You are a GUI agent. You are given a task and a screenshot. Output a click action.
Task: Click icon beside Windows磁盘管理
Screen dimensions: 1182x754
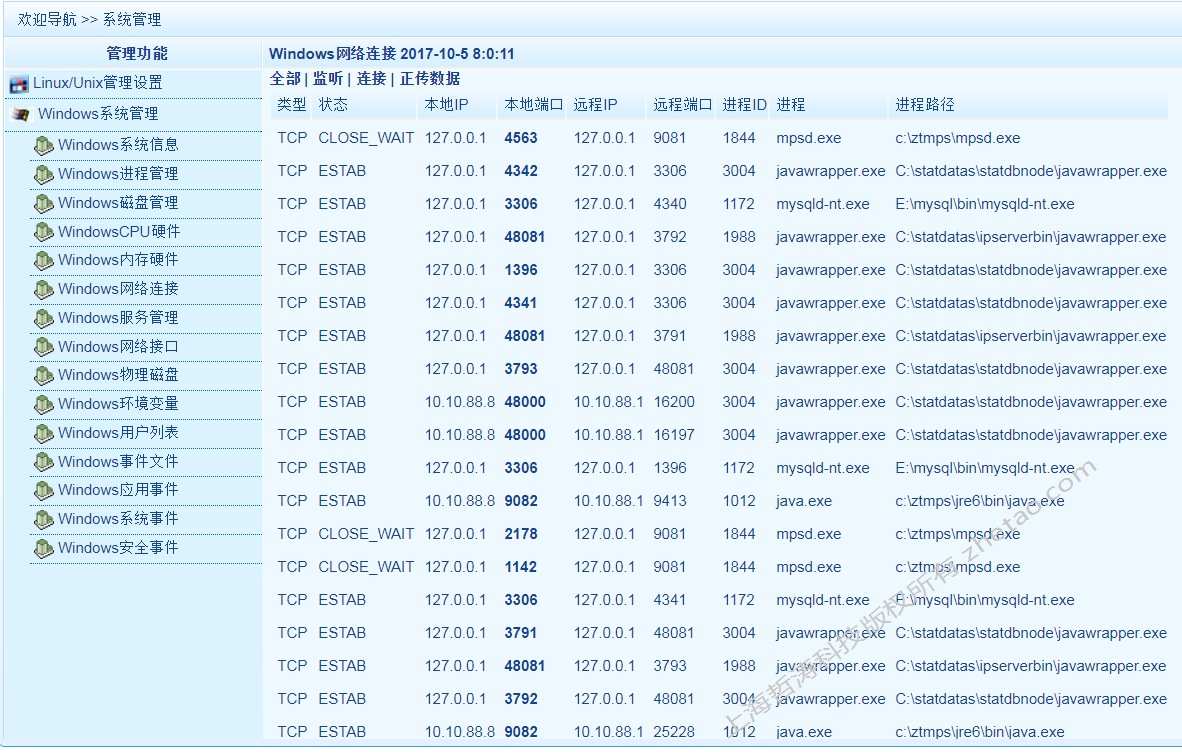[44, 203]
